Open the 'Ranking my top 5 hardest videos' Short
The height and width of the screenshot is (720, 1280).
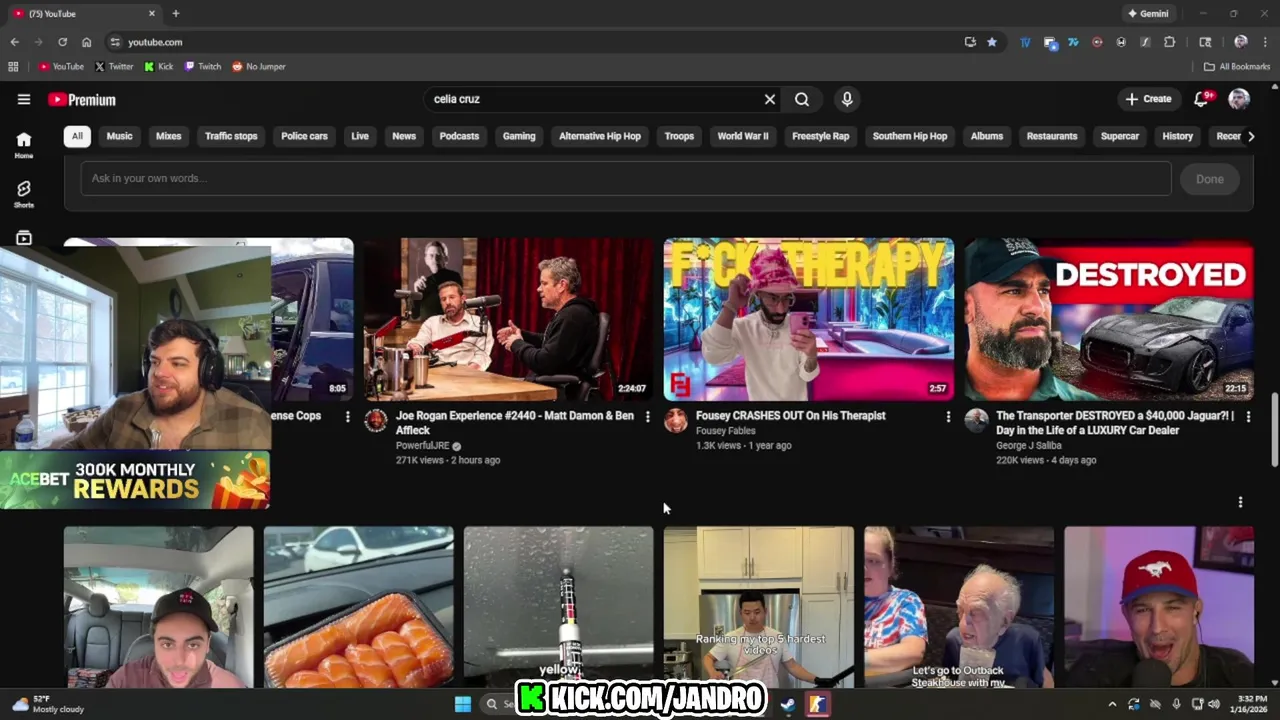point(758,607)
